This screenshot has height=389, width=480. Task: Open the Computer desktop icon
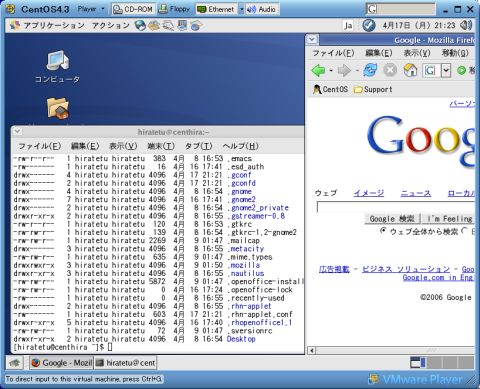57,67
